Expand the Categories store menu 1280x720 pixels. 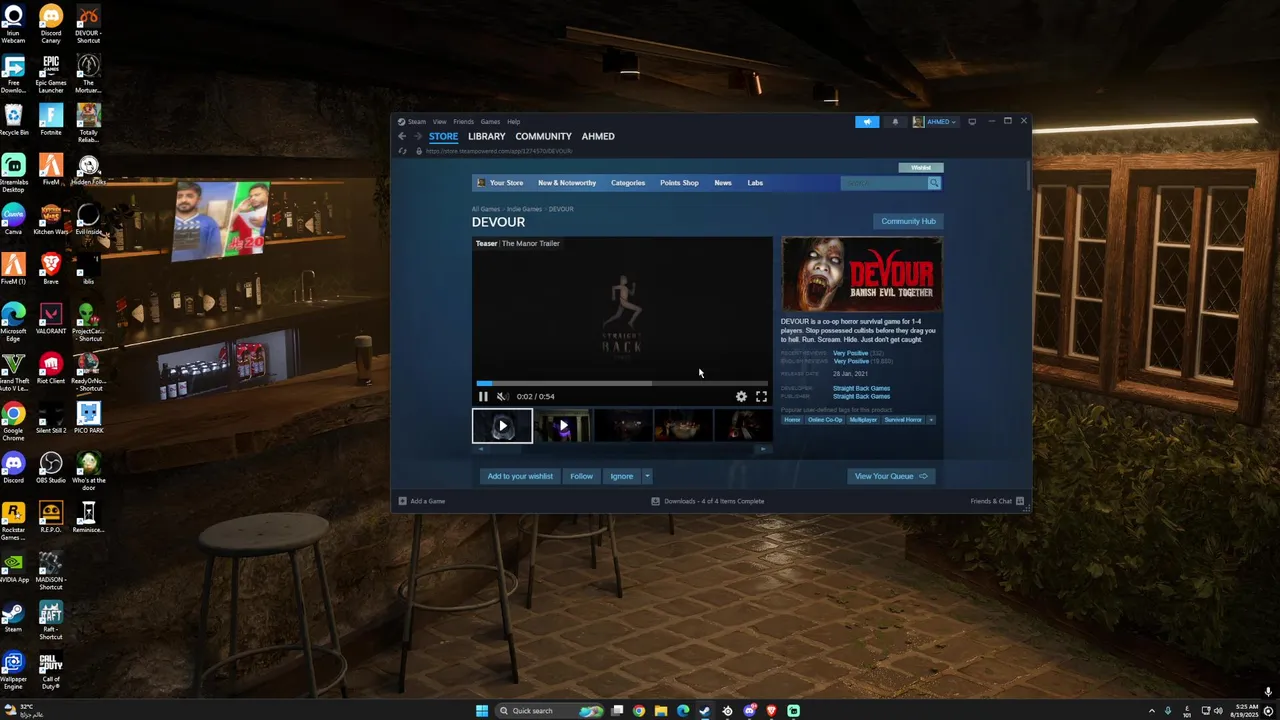[628, 183]
